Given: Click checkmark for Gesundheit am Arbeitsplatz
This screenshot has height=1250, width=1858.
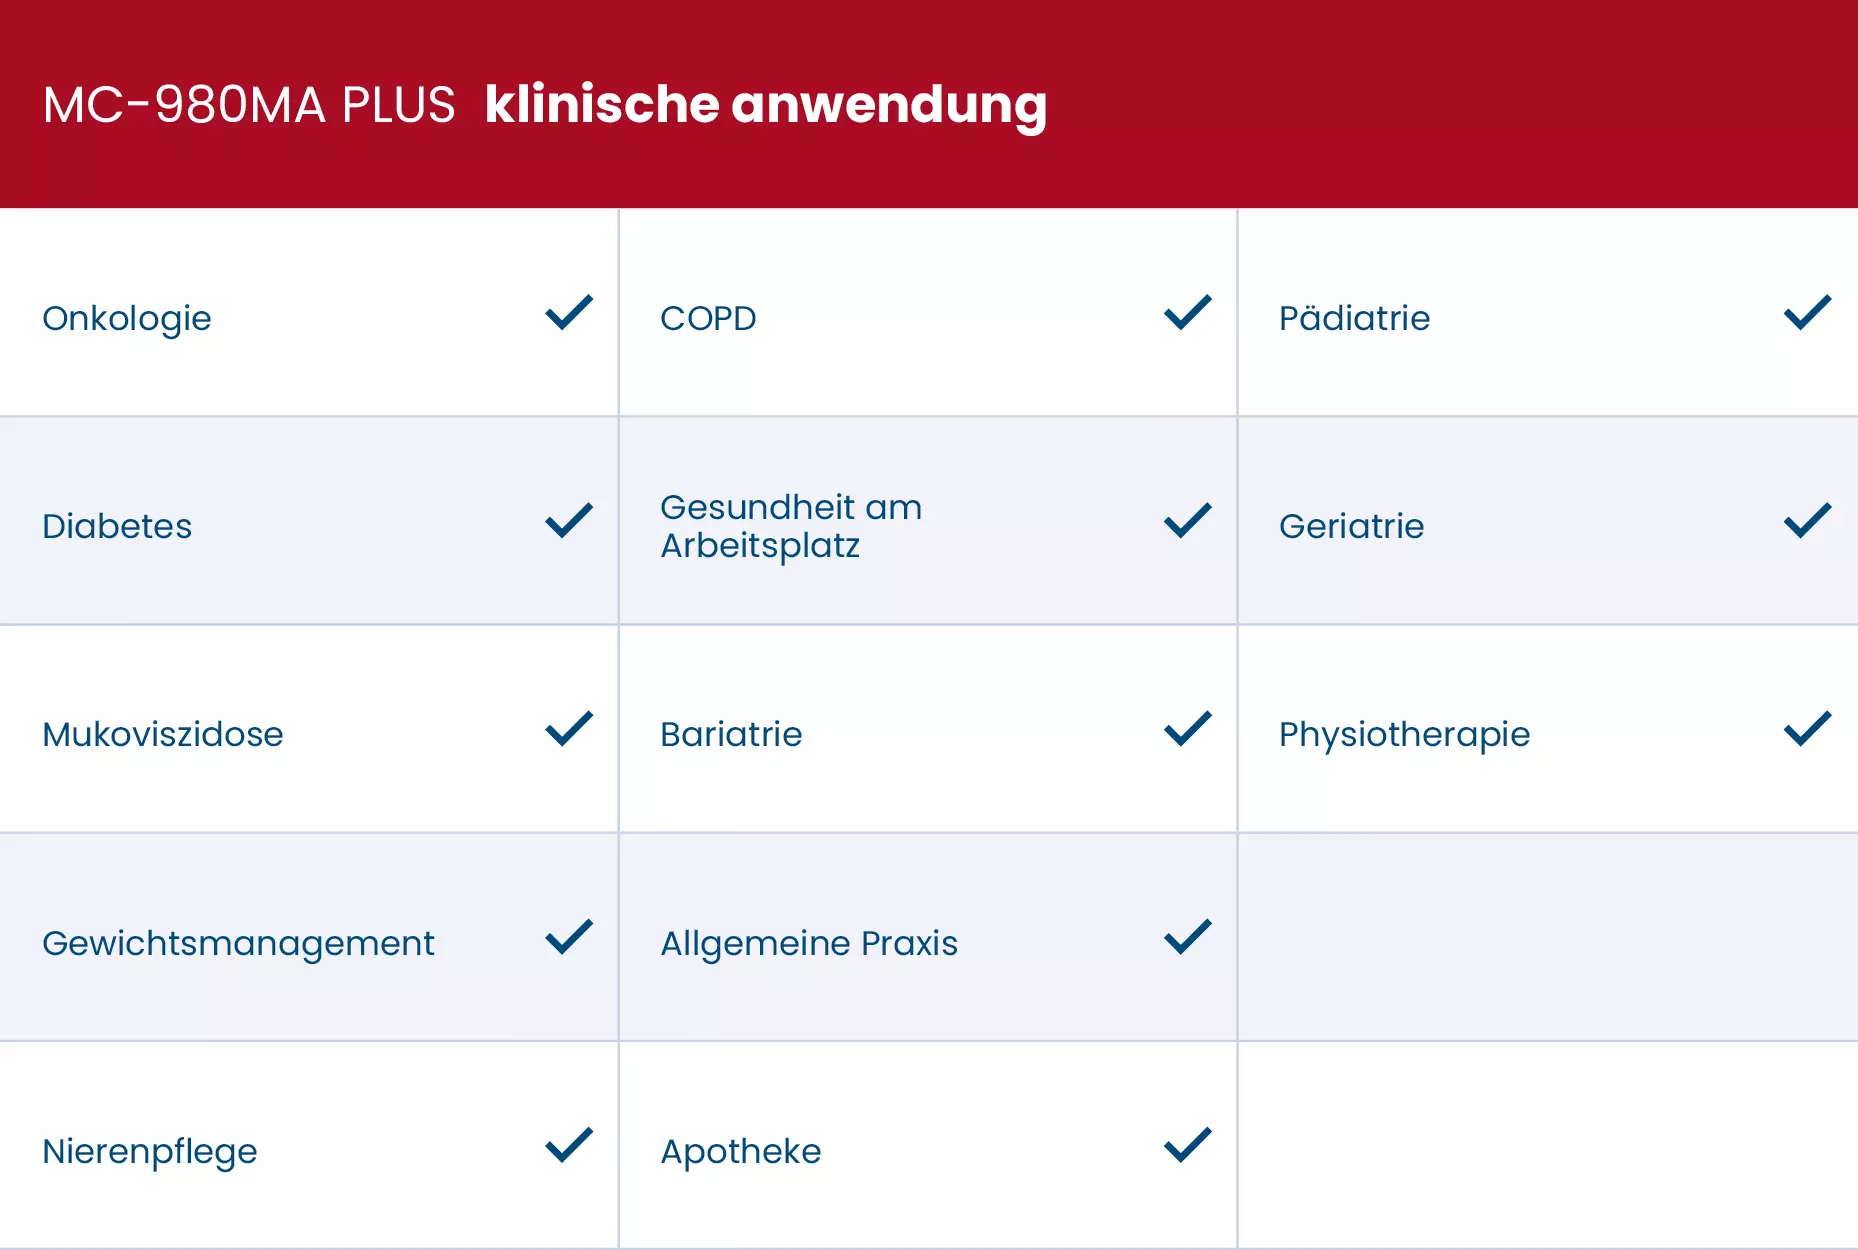Looking at the screenshot, I should [x=1188, y=521].
